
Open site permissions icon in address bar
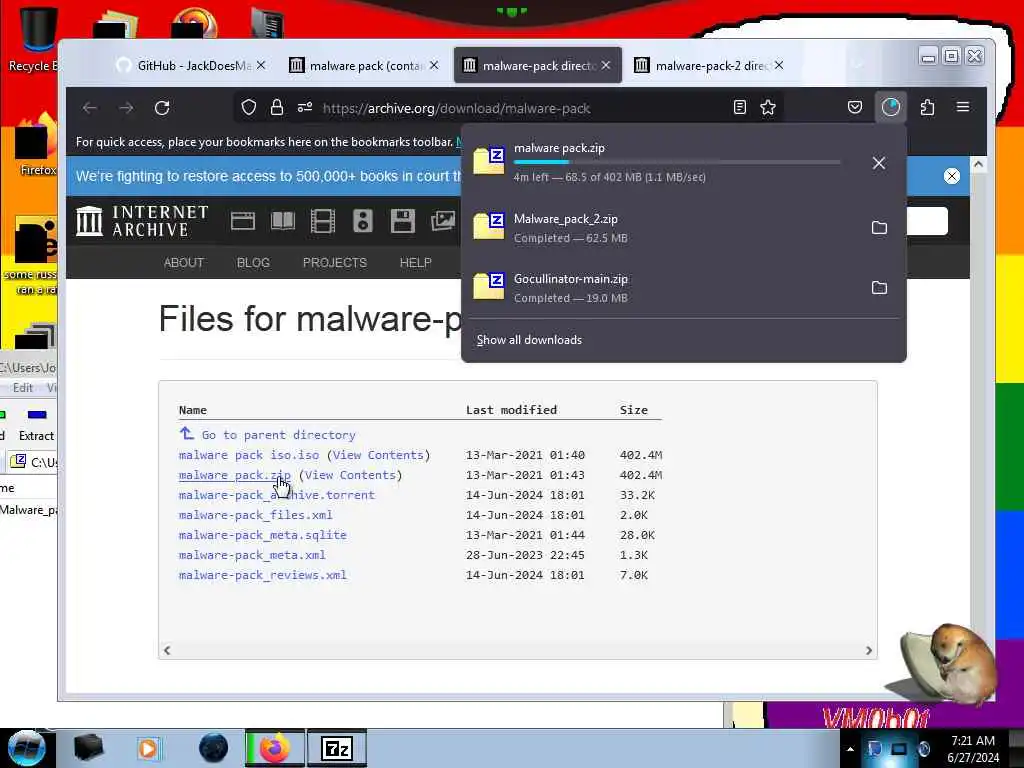(305, 107)
